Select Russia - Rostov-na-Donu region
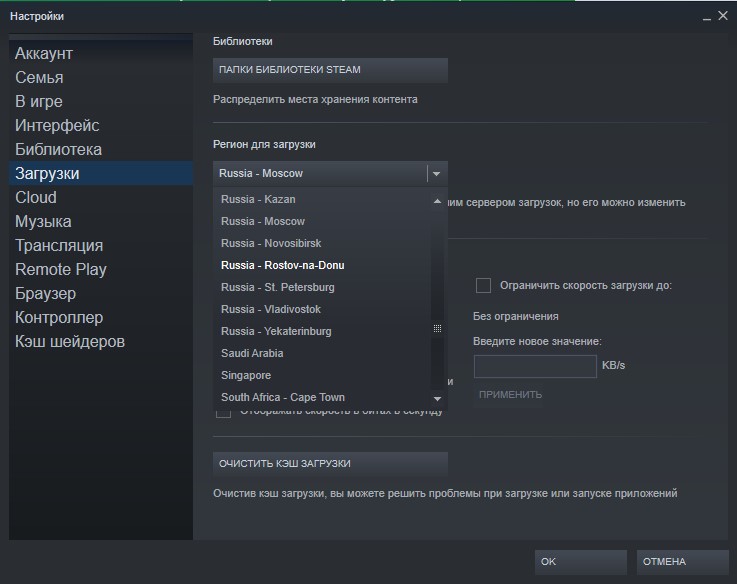The height and width of the screenshot is (584, 737). 322,265
